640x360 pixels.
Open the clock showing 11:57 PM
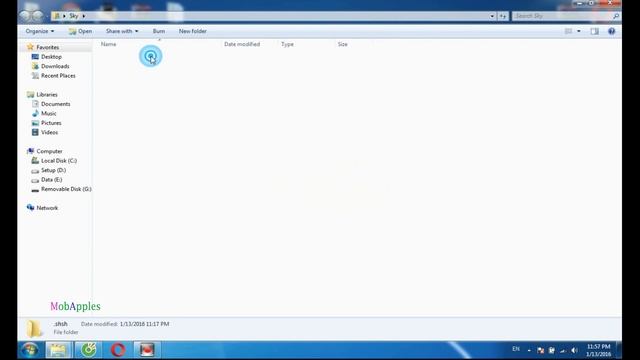coord(598,350)
